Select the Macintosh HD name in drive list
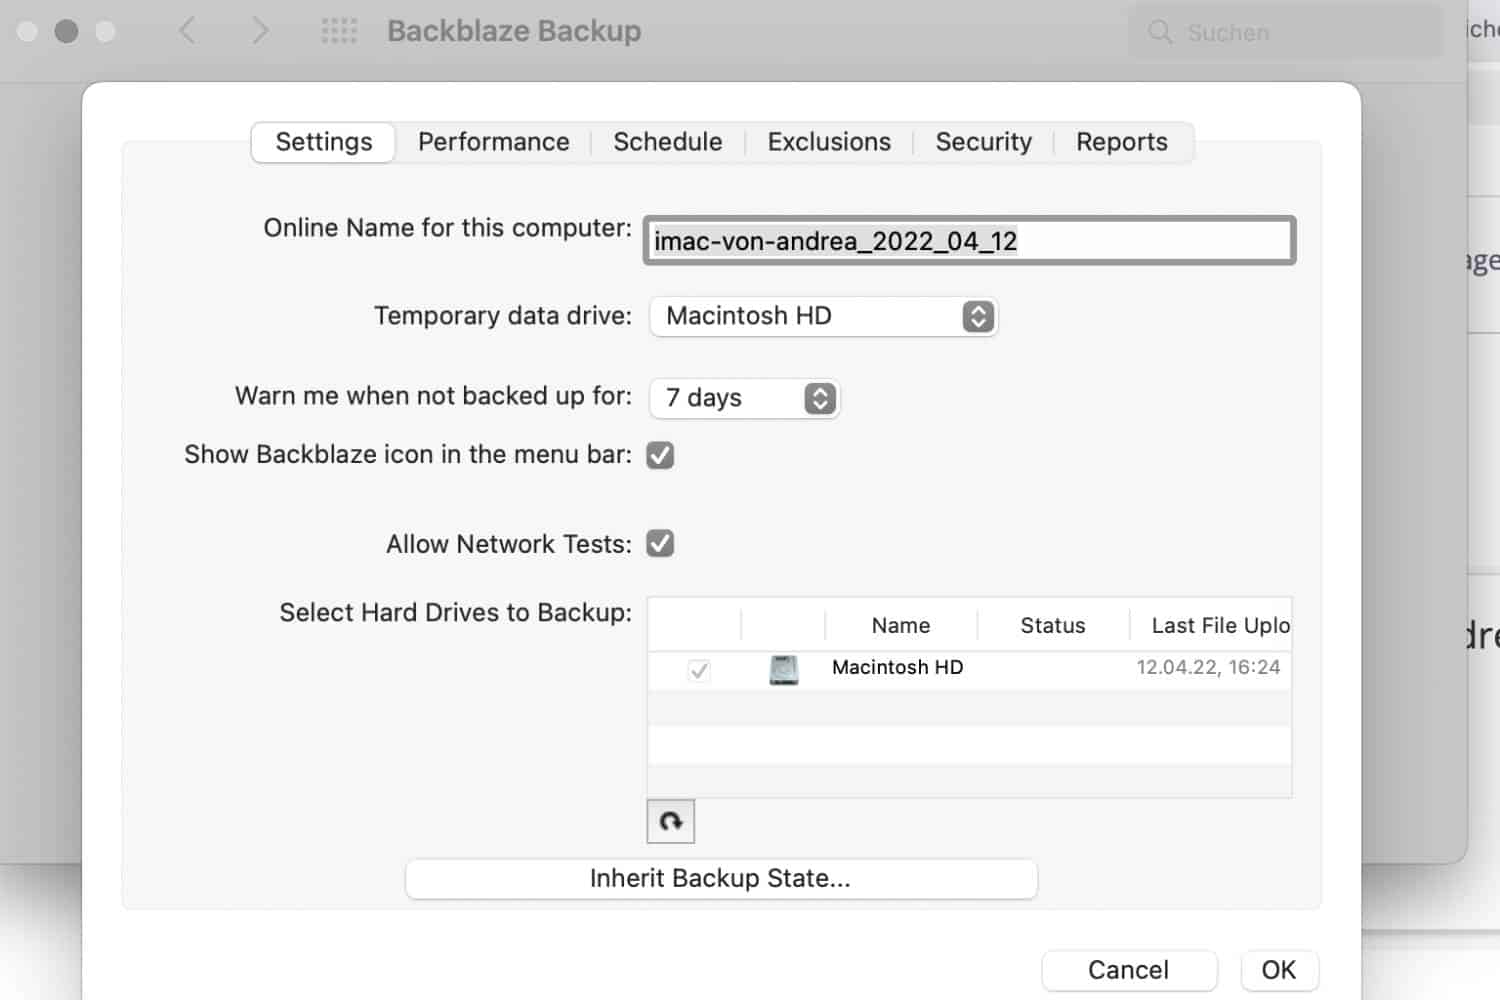 point(898,667)
